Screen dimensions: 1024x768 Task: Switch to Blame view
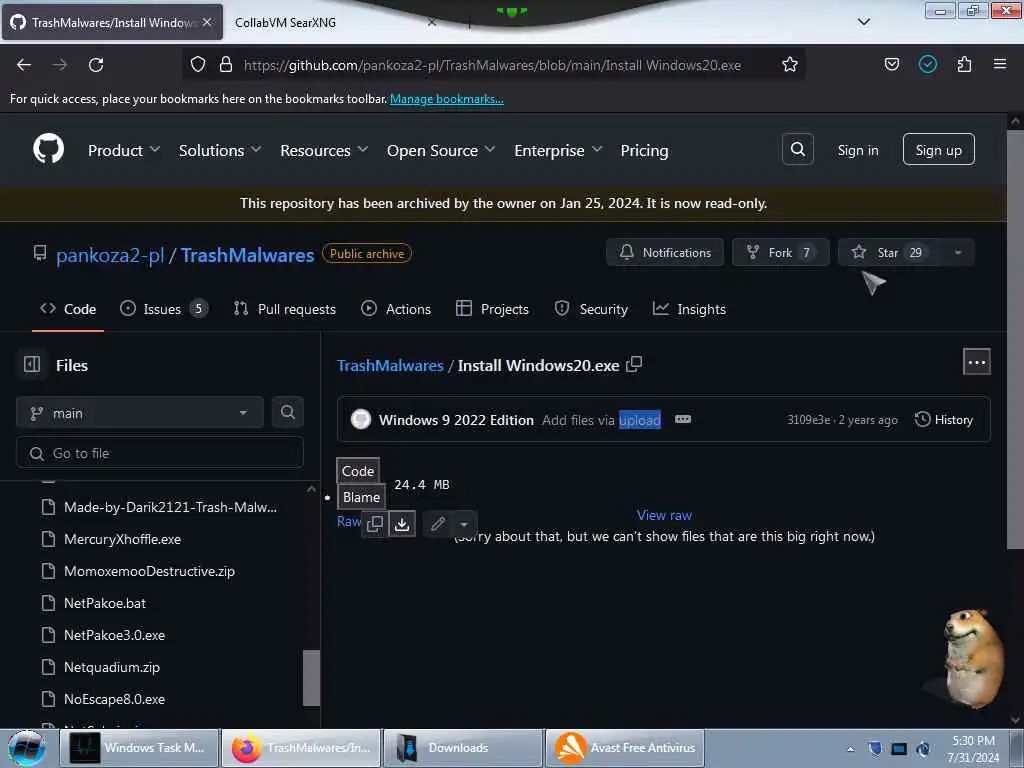coord(361,497)
